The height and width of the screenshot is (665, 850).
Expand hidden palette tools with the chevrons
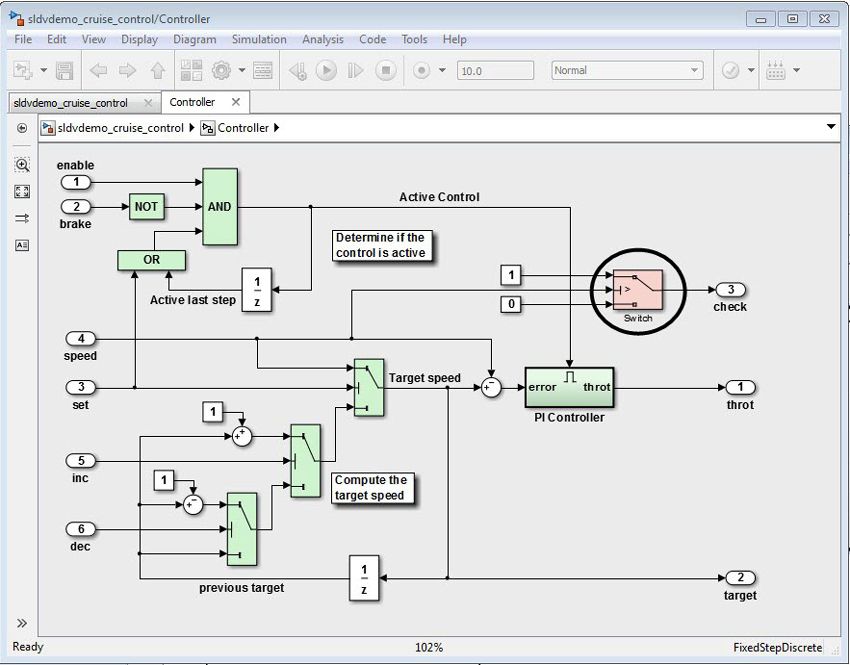[21, 623]
